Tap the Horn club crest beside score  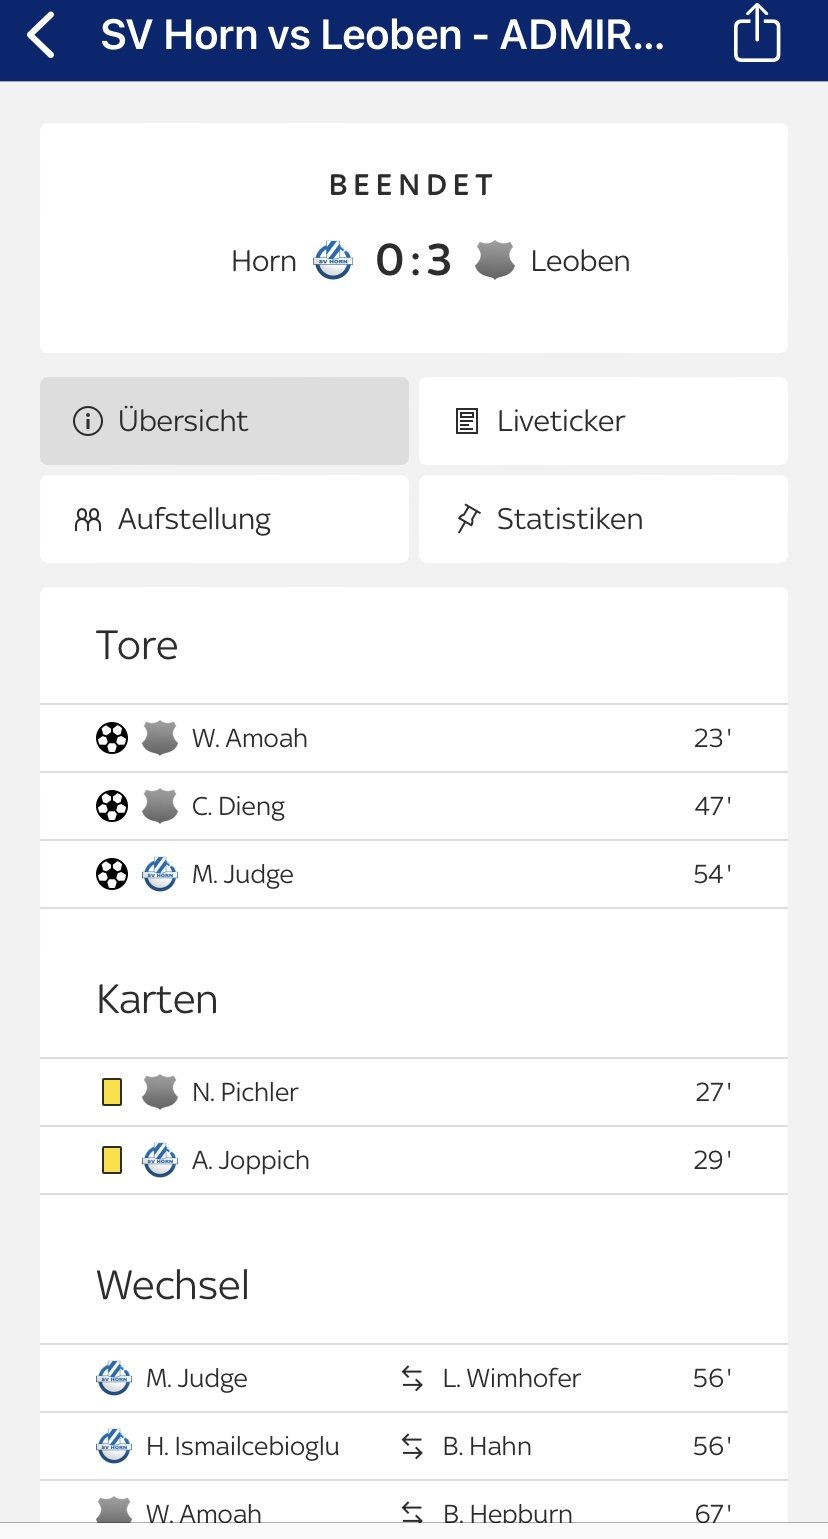(x=333, y=261)
